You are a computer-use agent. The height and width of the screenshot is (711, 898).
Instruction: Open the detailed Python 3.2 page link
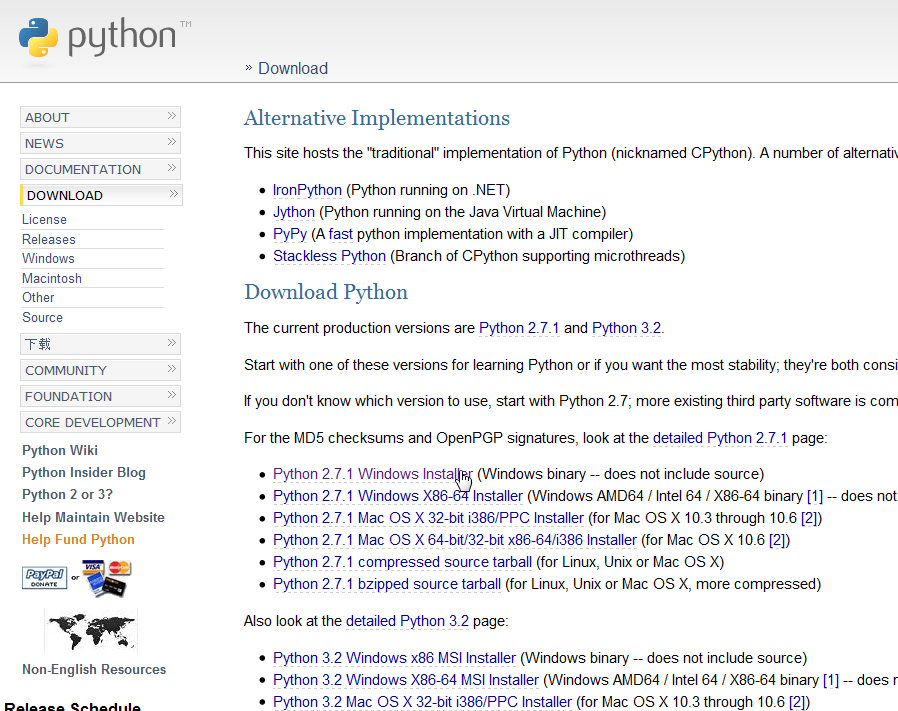[407, 621]
